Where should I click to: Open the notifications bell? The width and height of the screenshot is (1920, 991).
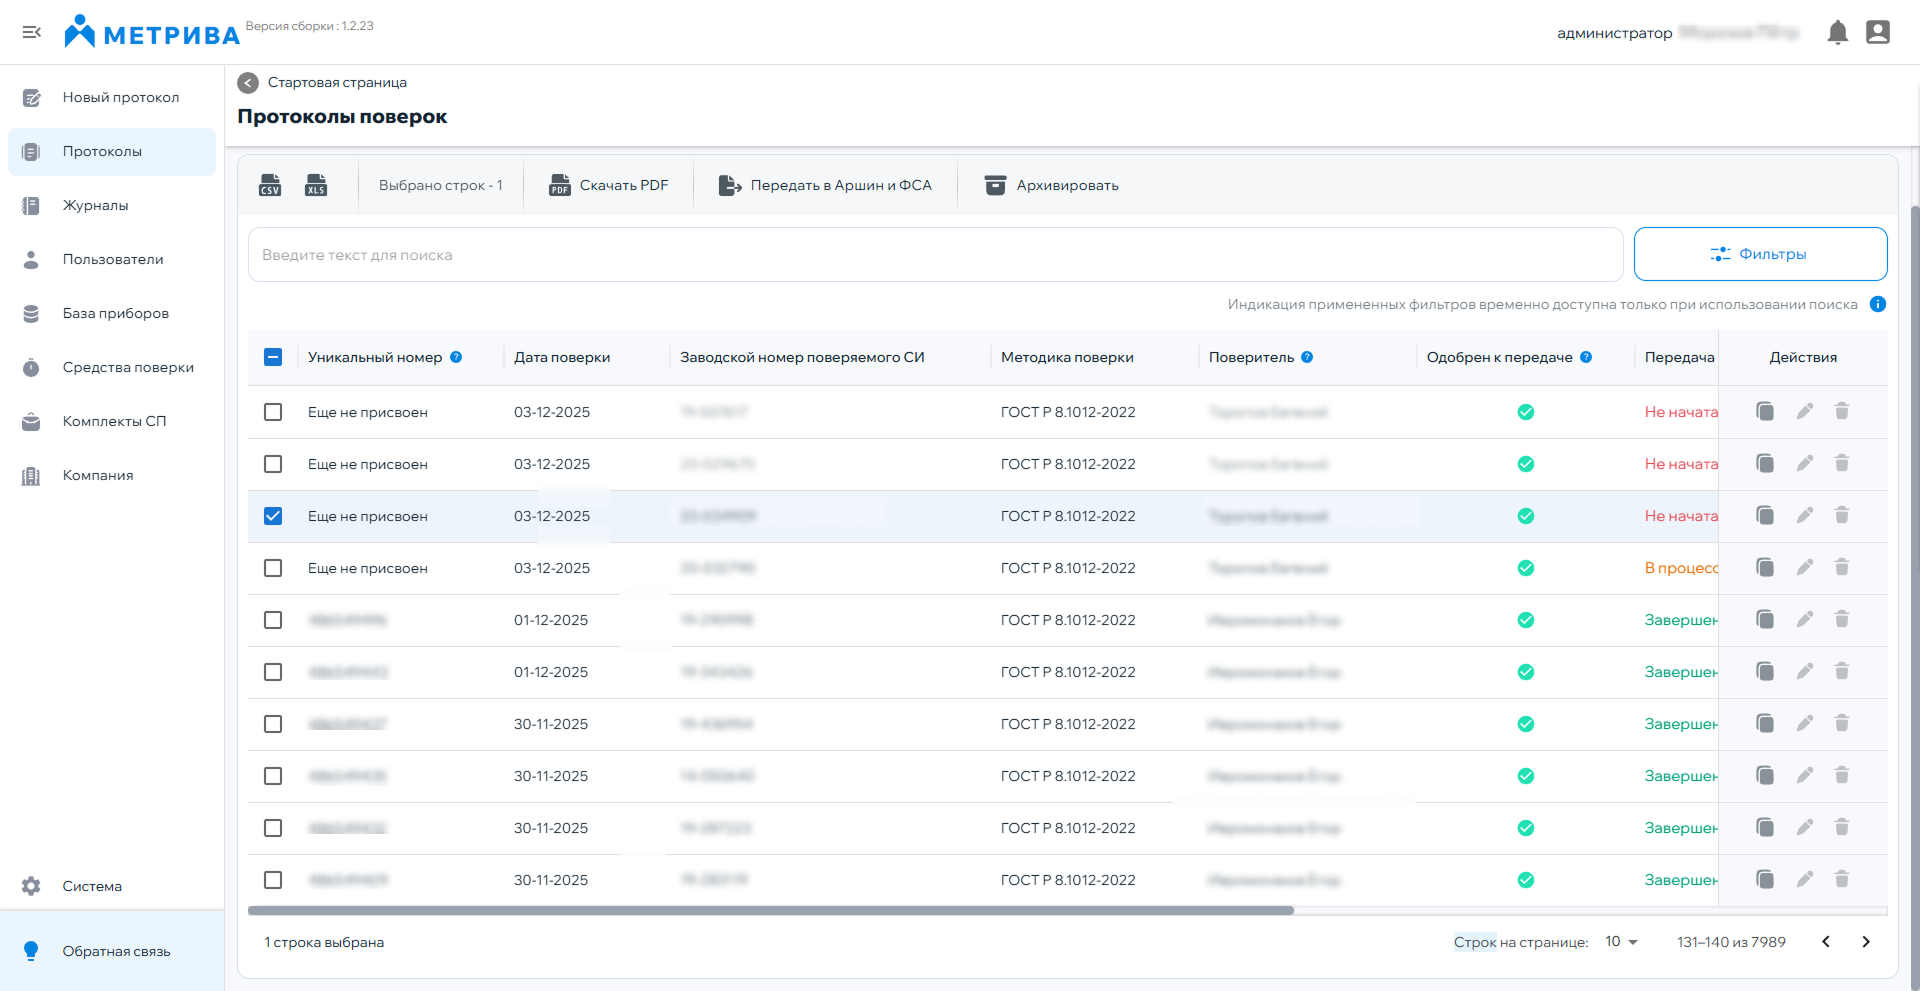[x=1837, y=33]
